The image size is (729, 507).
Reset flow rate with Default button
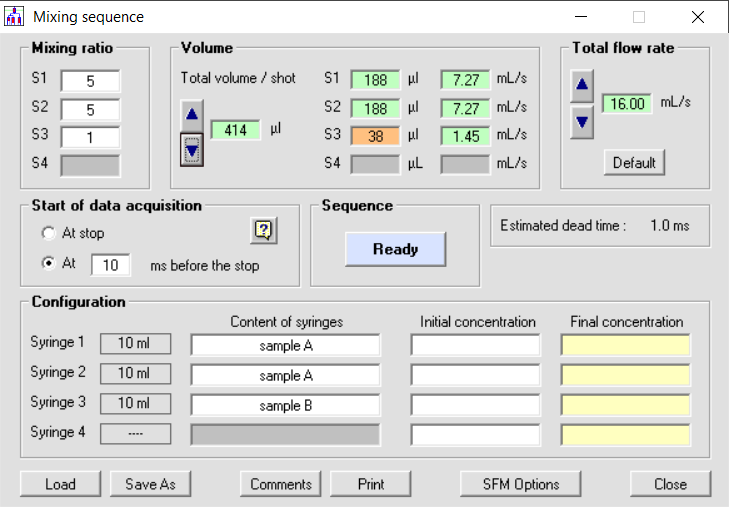point(634,163)
